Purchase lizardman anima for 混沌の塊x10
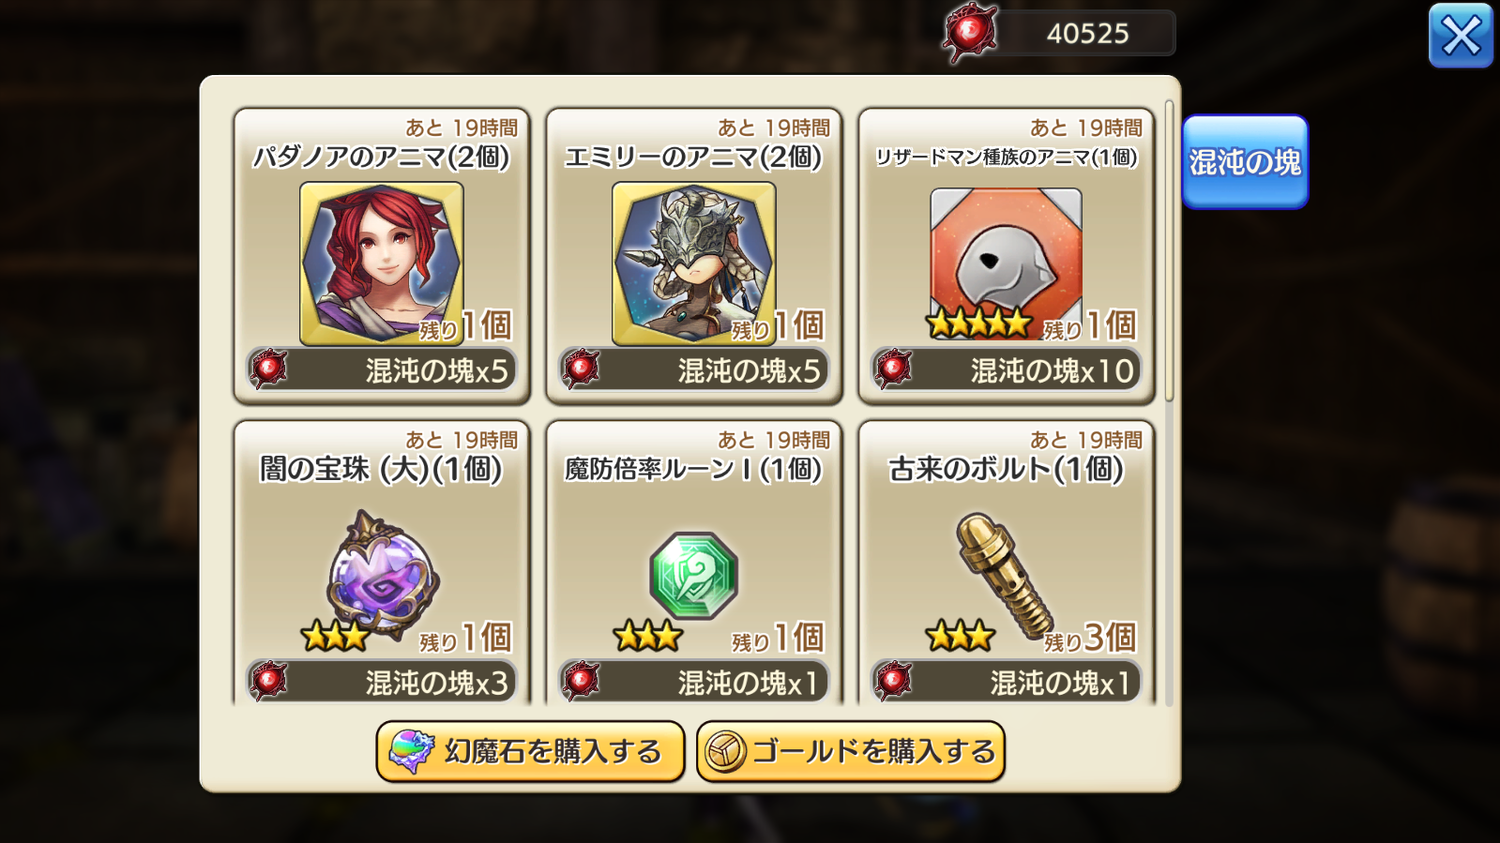Image resolution: width=1500 pixels, height=843 pixels. (1006, 370)
